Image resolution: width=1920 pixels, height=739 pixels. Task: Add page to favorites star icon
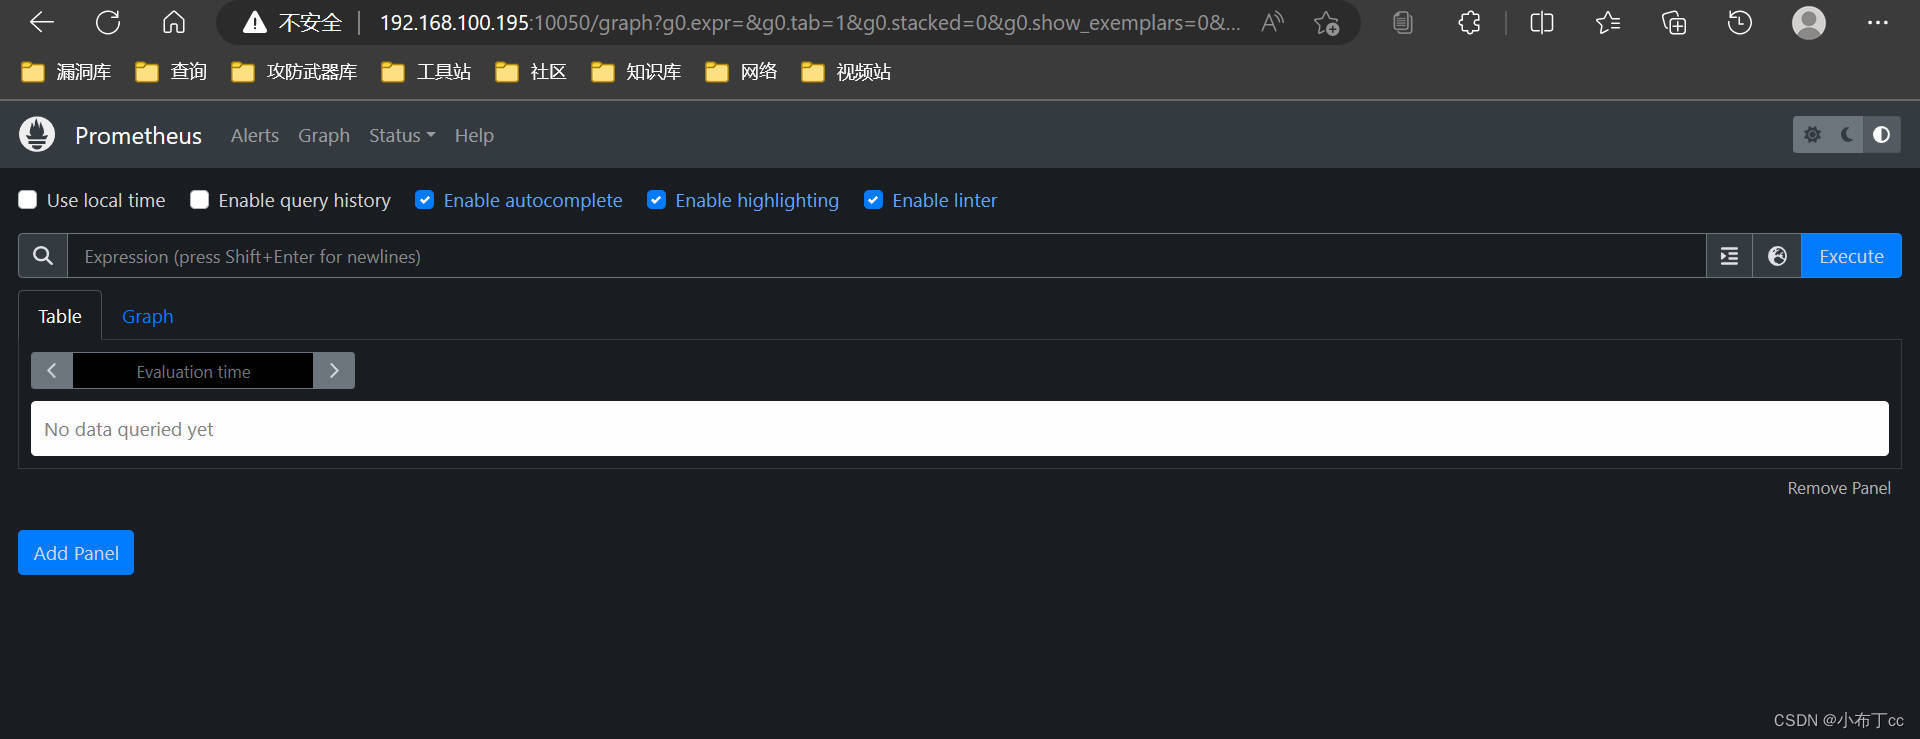point(1326,22)
